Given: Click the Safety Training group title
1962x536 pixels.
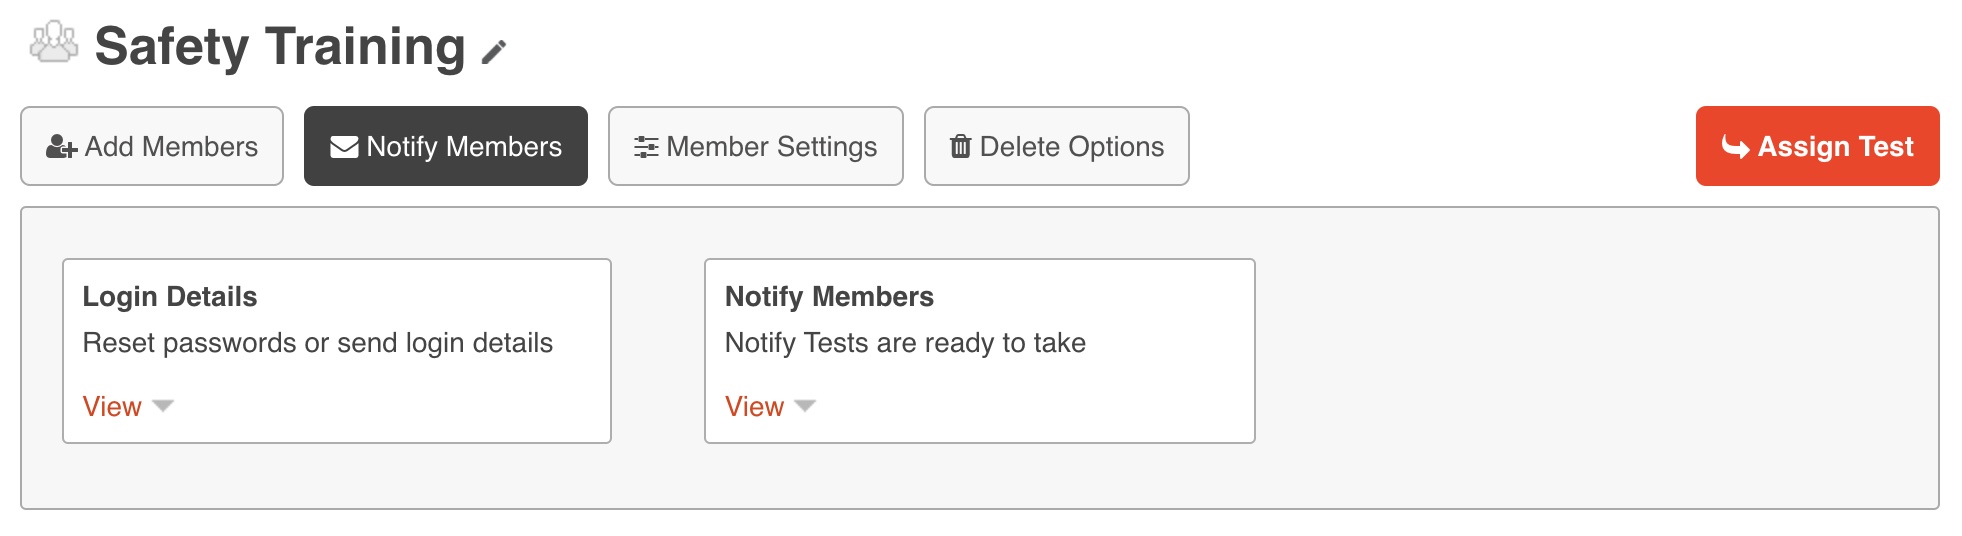Looking at the screenshot, I should 280,47.
